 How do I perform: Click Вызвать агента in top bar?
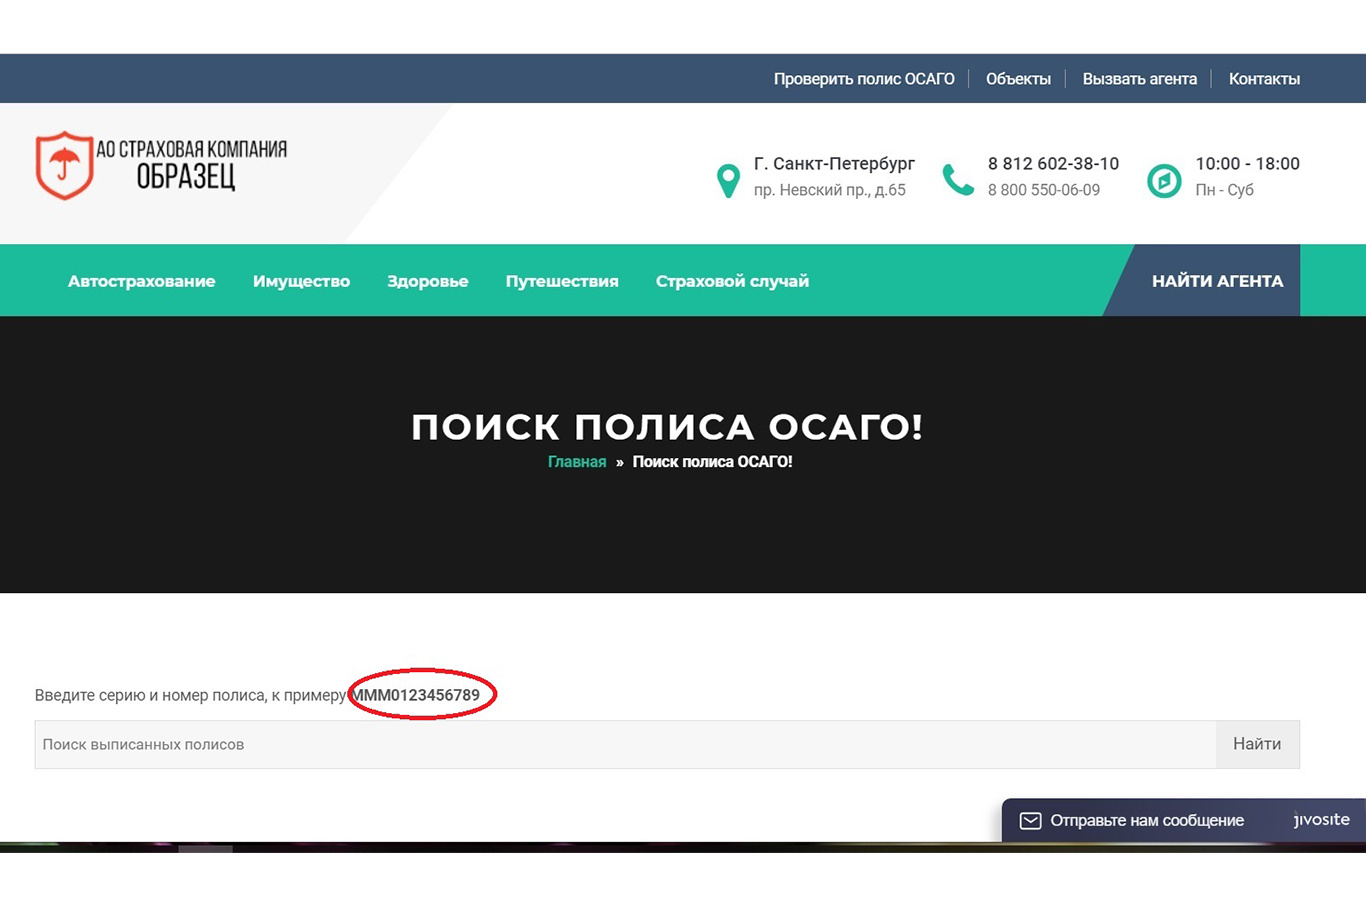(1139, 79)
